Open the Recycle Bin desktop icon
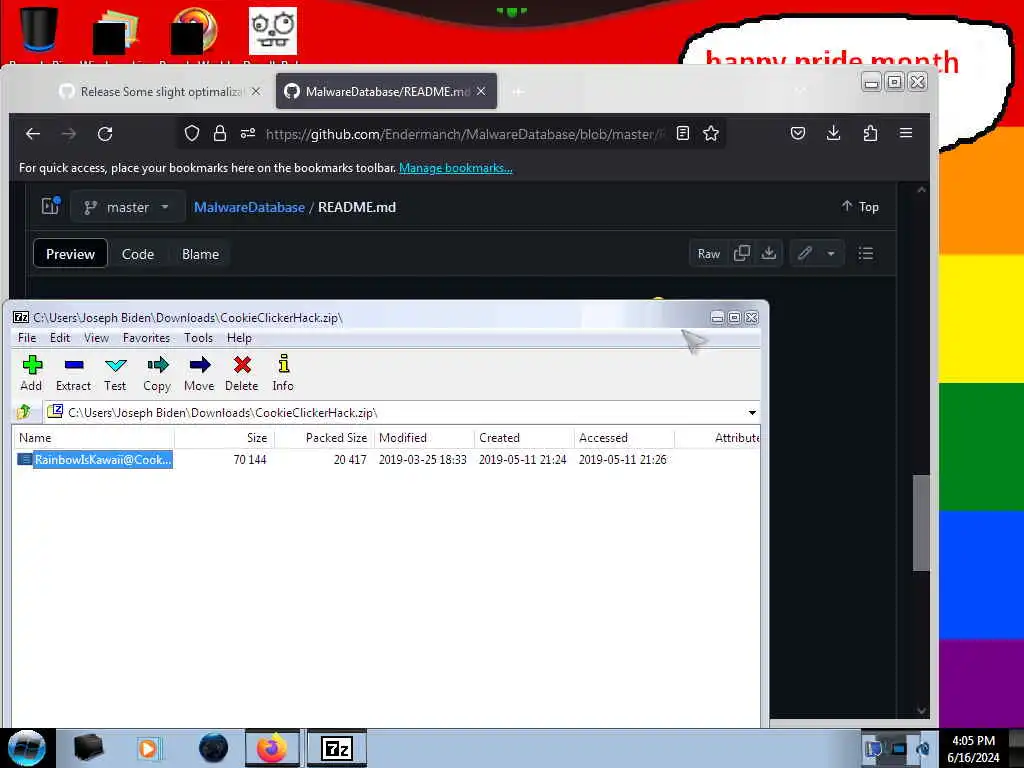Screen dimensions: 1024x768 38,33
